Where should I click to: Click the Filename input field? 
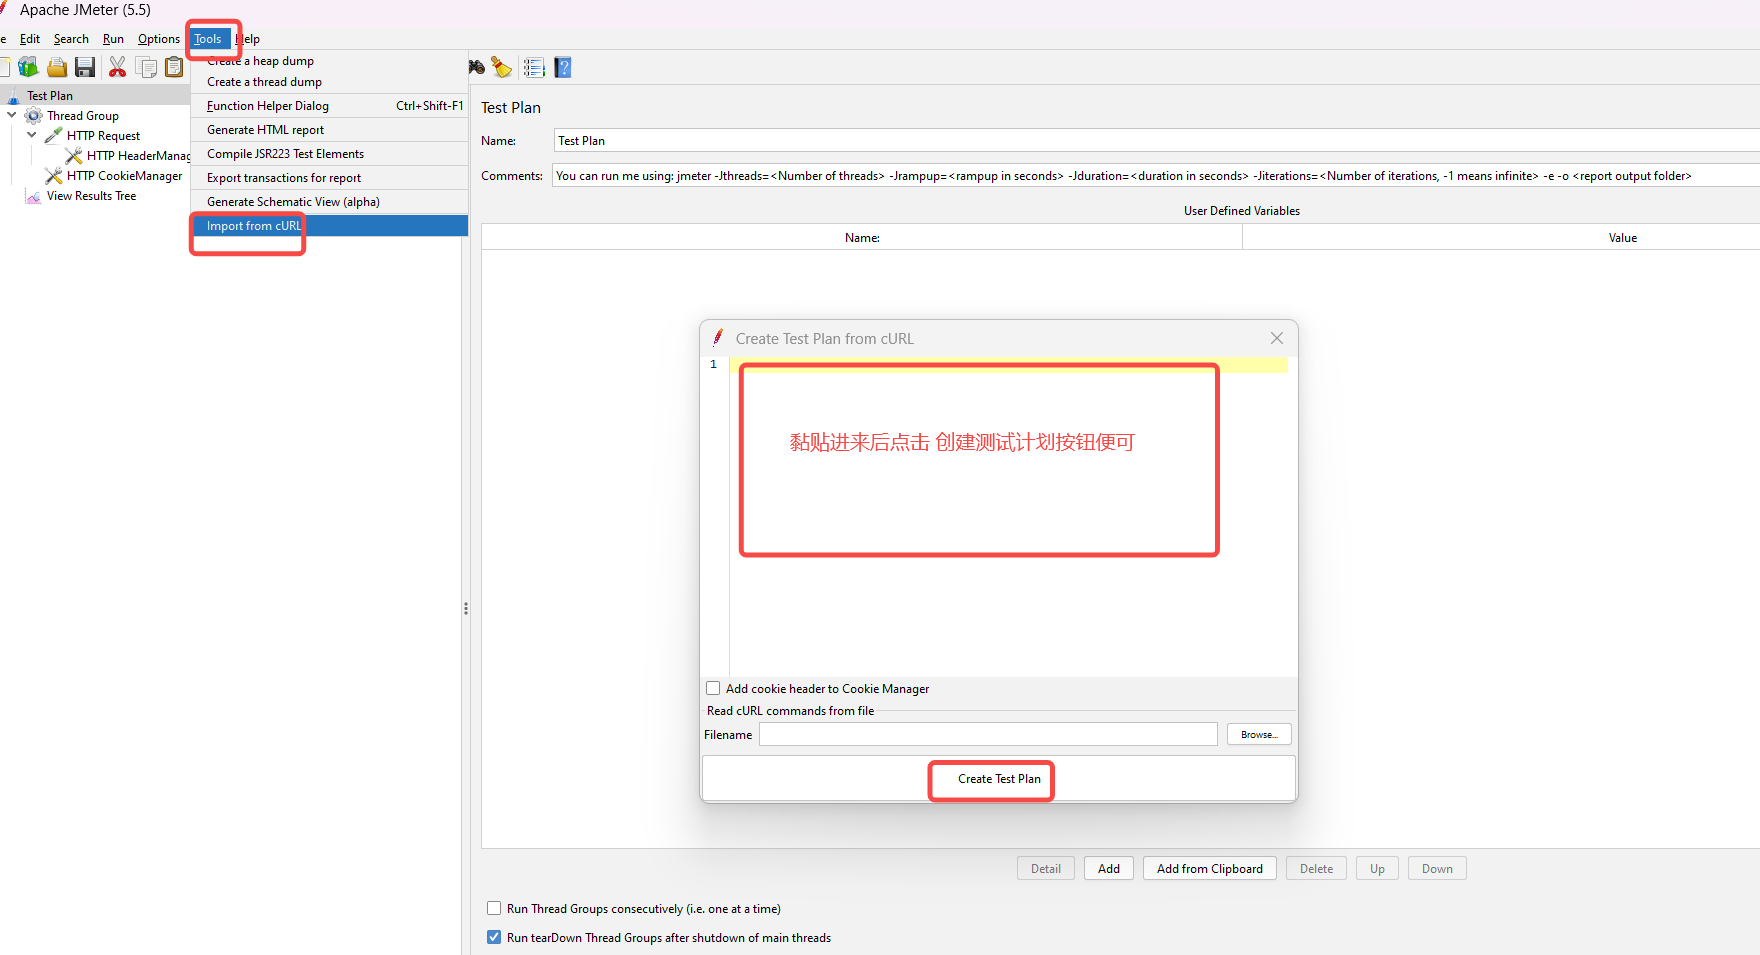point(988,735)
